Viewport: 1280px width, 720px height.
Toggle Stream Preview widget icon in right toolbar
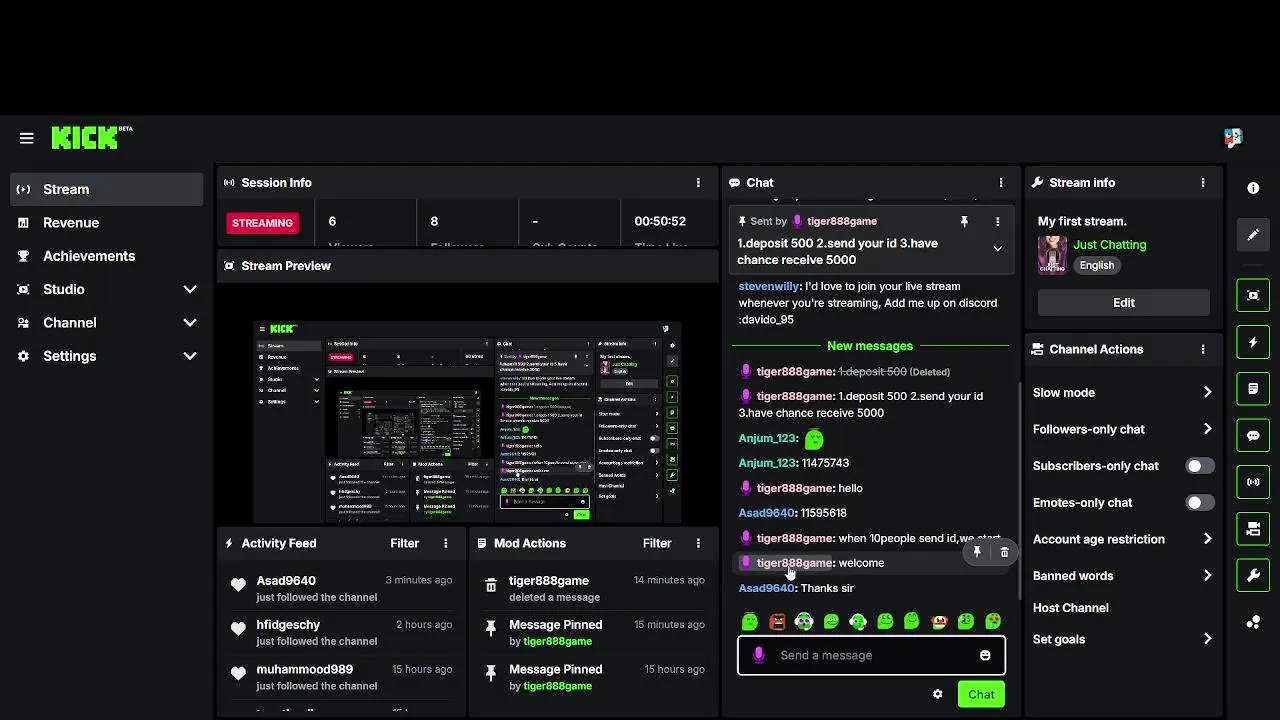pyautogui.click(x=1253, y=295)
